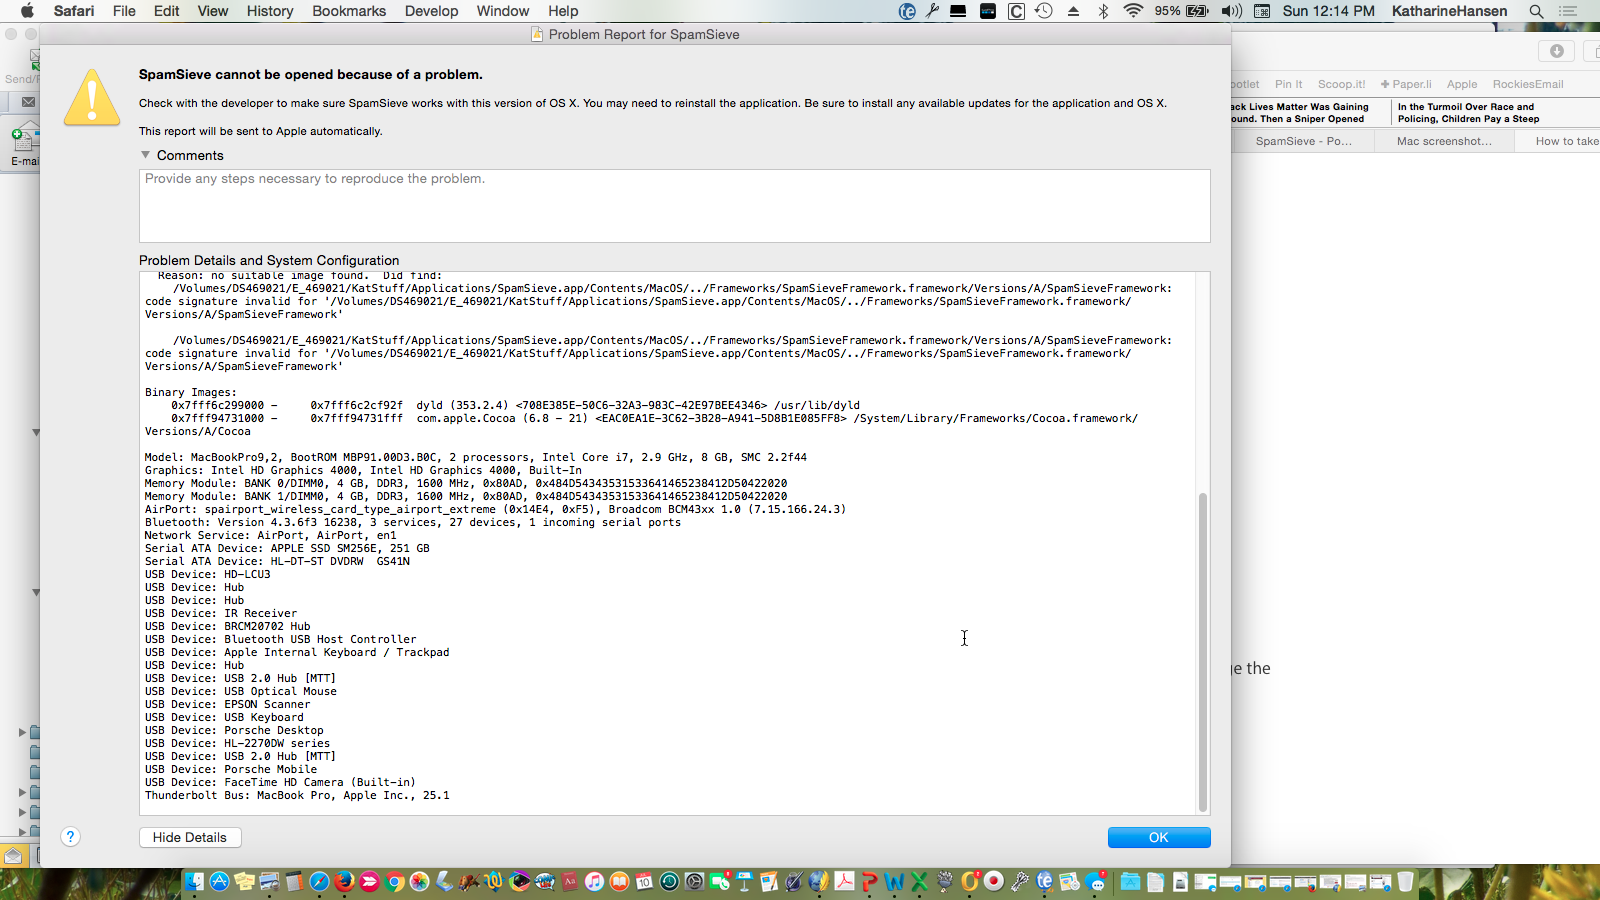Open the Calculator app in the Dock
This screenshot has height=900, width=1600.
pos(294,881)
